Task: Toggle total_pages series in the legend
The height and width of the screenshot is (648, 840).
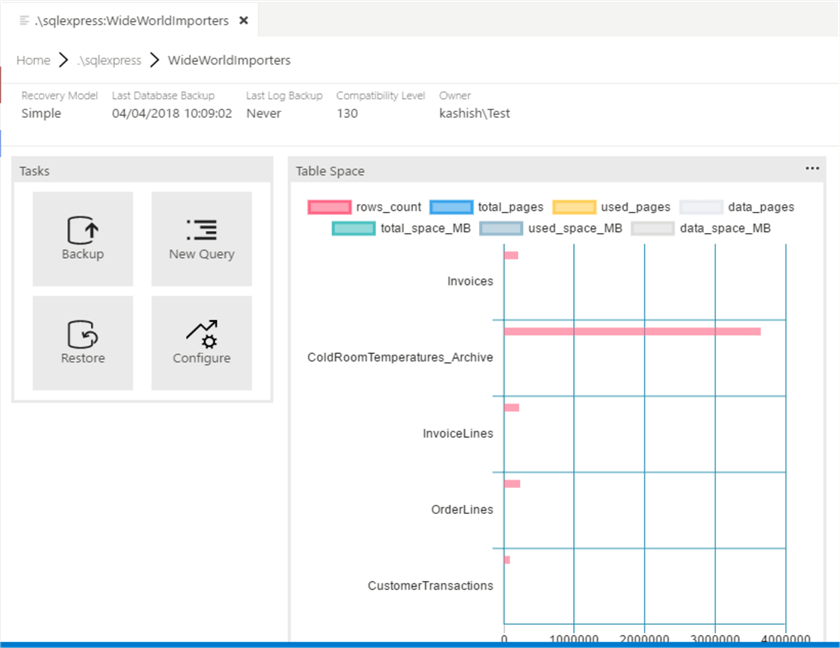Action: [x=451, y=207]
